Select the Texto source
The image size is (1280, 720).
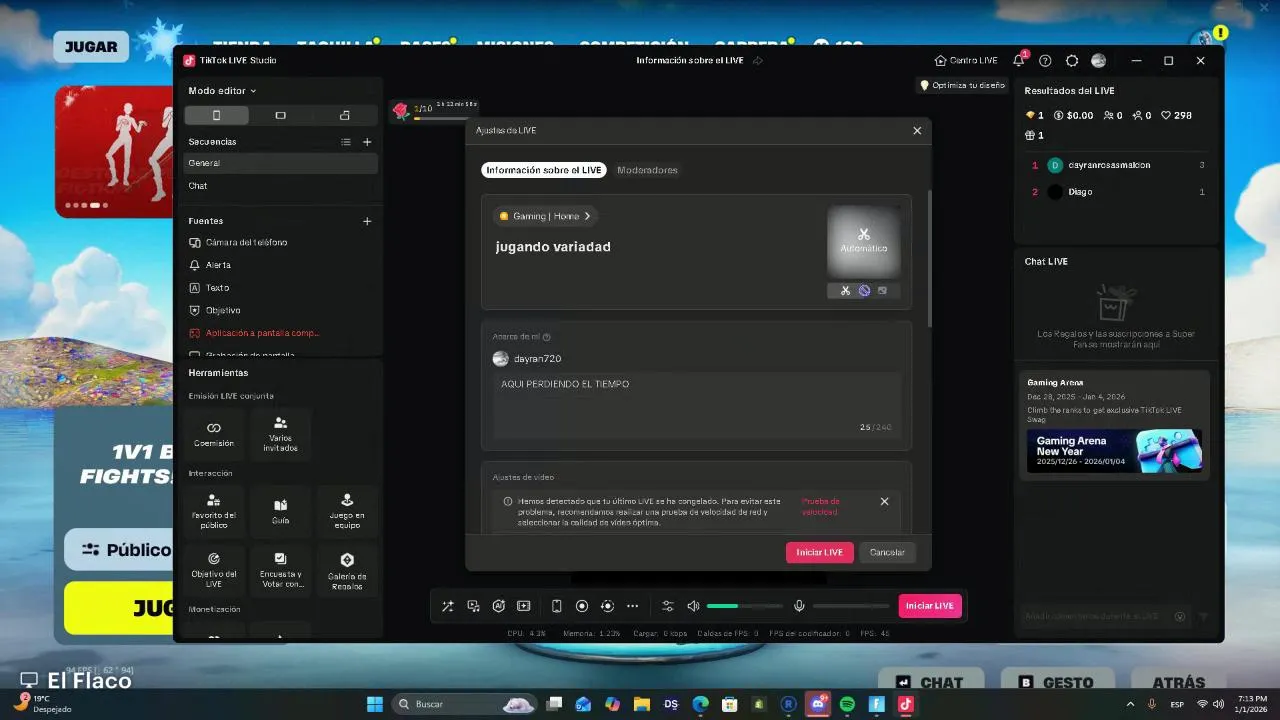point(281,288)
